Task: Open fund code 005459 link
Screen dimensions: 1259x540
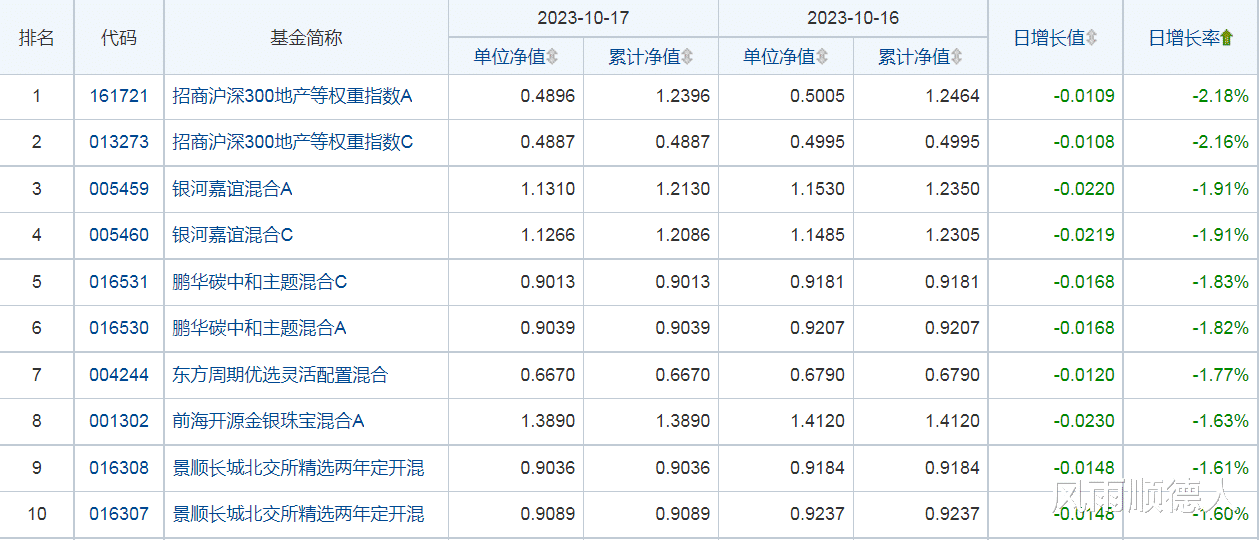Action: (x=118, y=189)
